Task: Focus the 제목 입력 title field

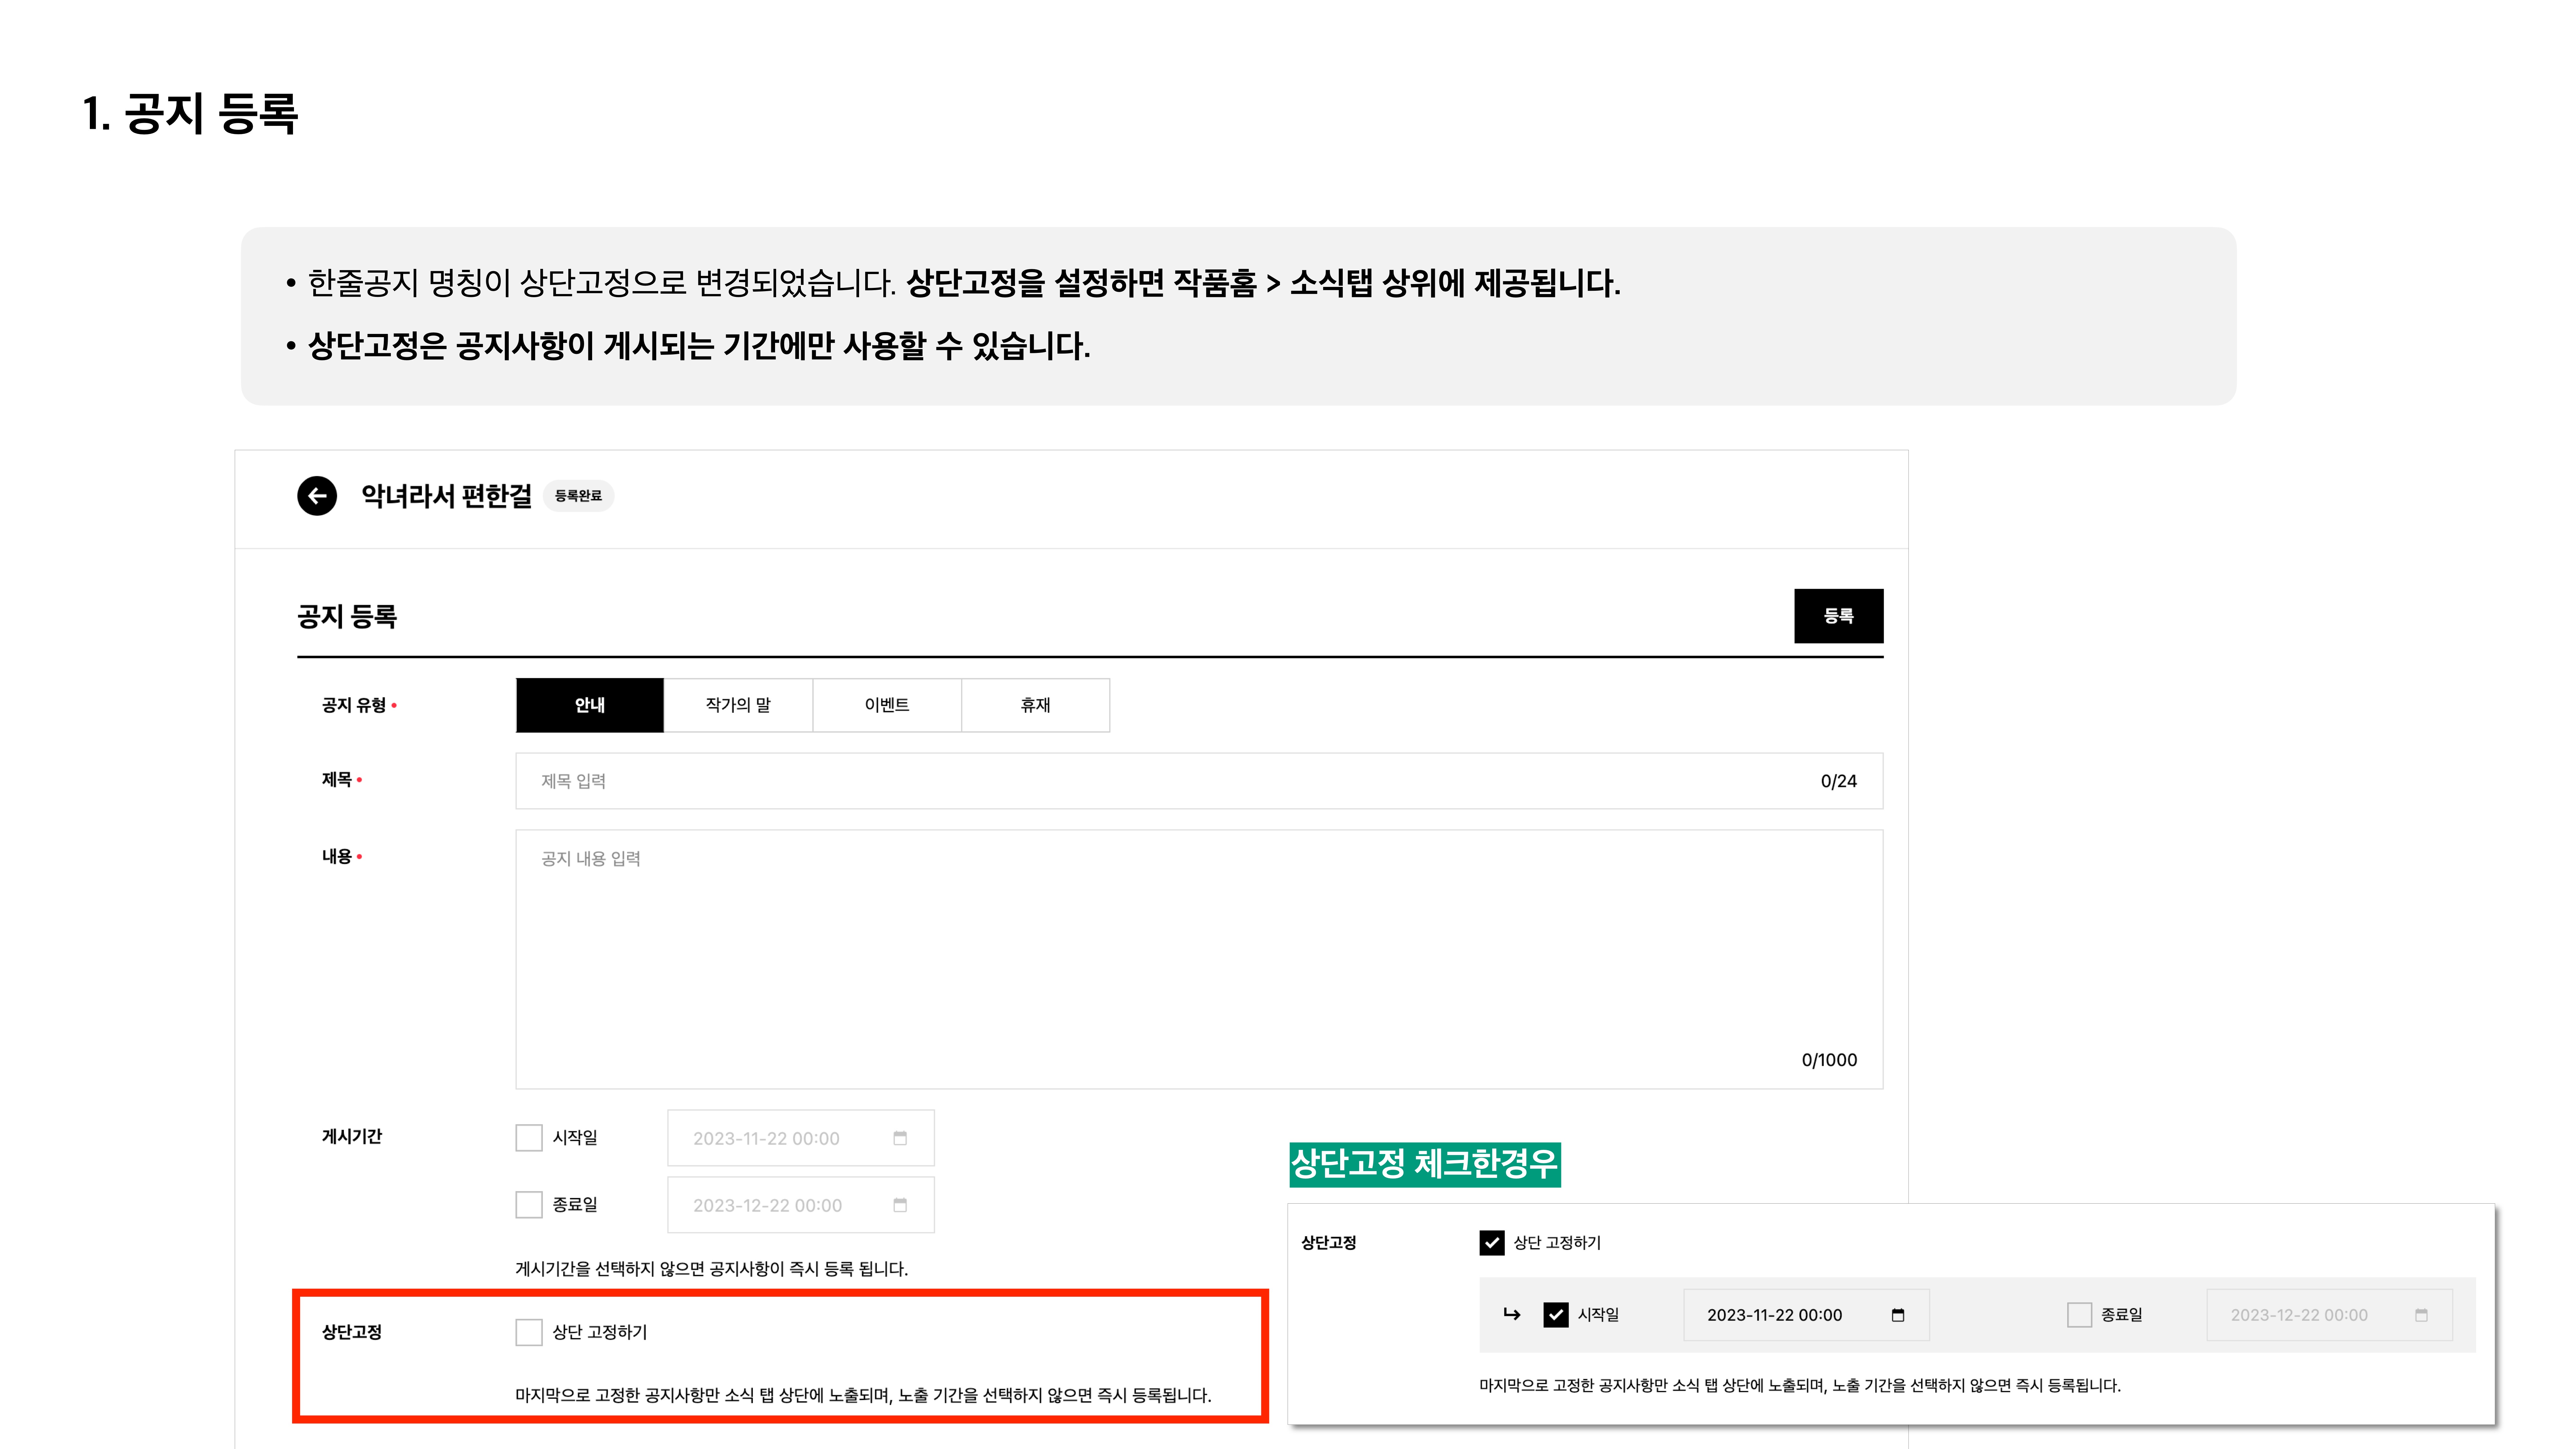Action: pos(1199,781)
